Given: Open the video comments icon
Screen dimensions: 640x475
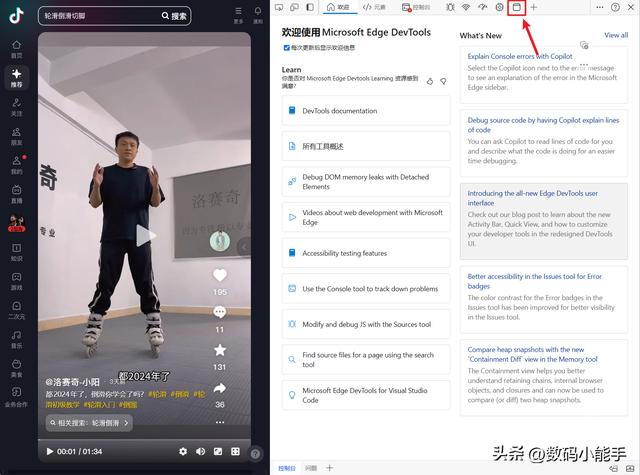Looking at the screenshot, I should [x=220, y=313].
